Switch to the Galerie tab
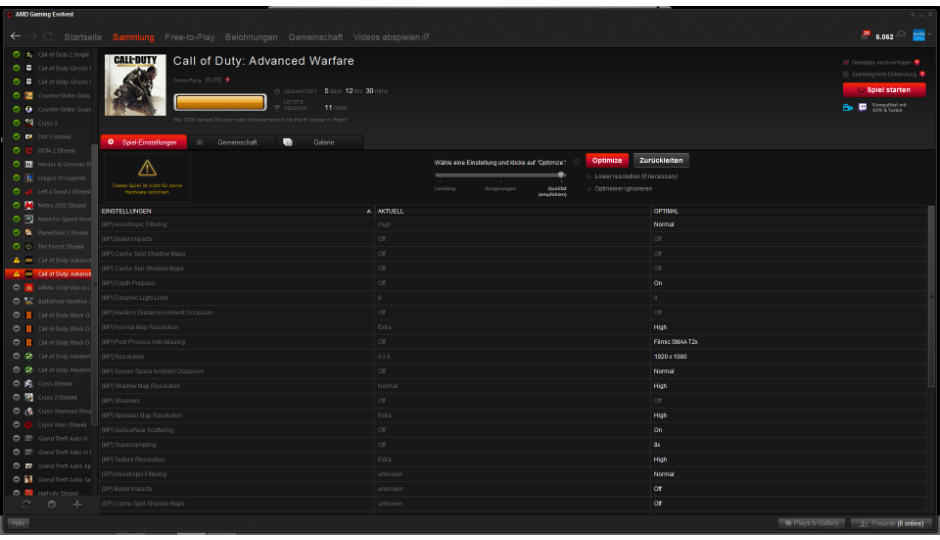The width and height of the screenshot is (940, 540). 319,142
